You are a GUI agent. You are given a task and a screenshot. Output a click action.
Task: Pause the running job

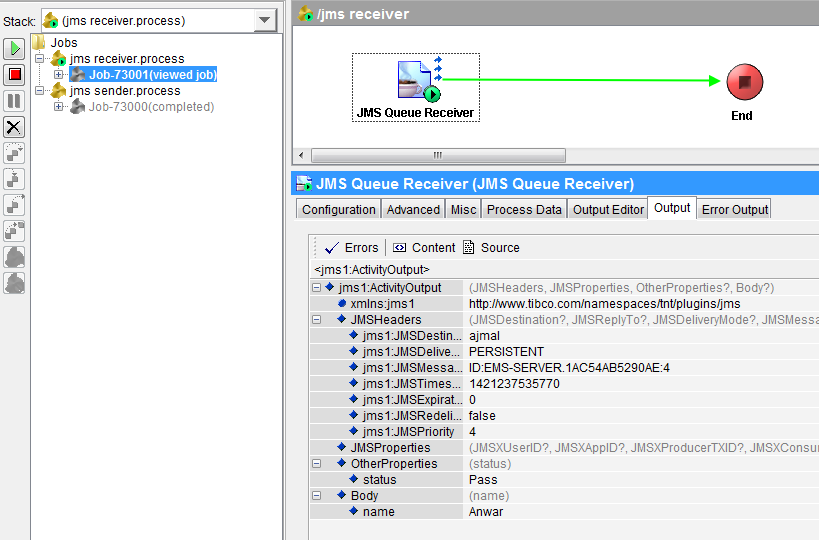pos(14,101)
